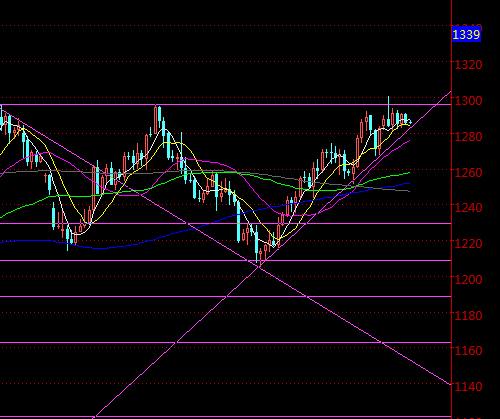This screenshot has width=500, height=419.
Task: Click the last candlestick on the chart's right side
Action: (x=410, y=122)
